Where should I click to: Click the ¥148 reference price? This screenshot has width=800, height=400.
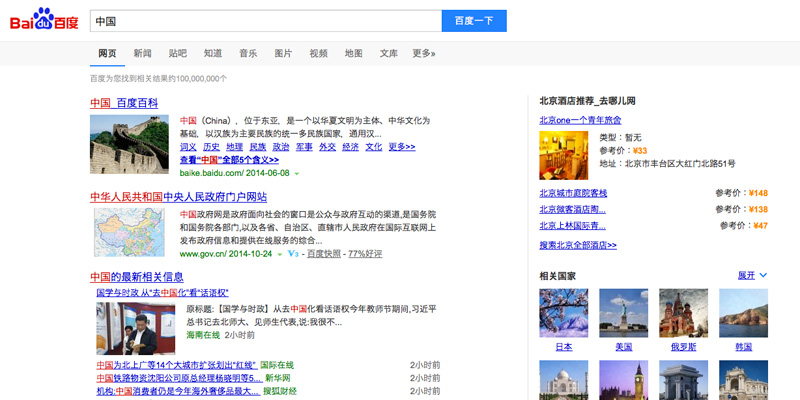coord(758,193)
